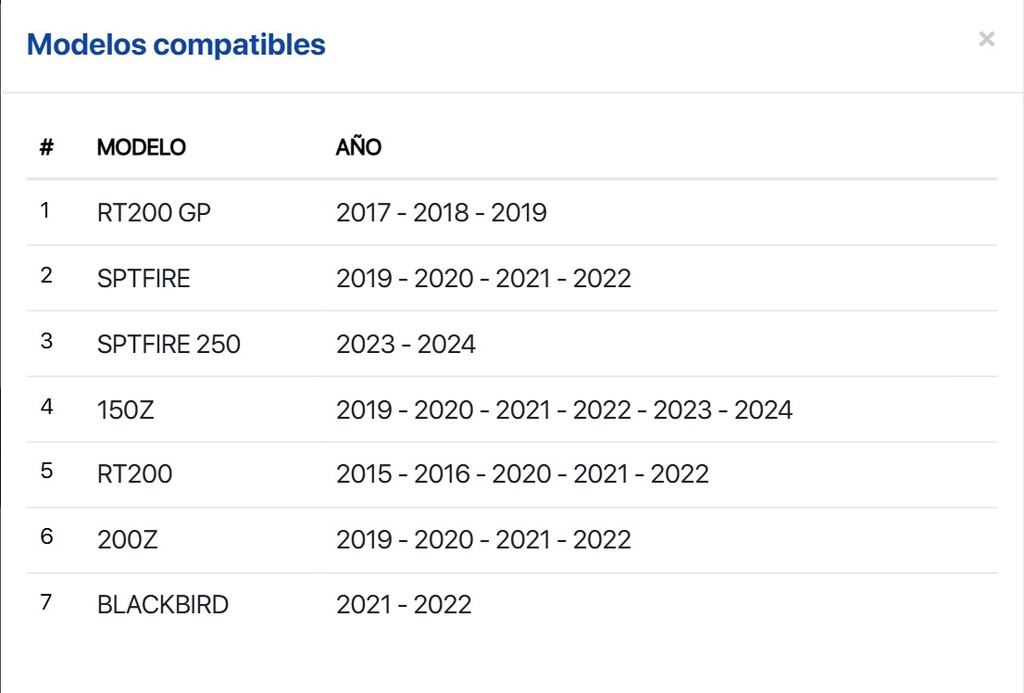1024x693 pixels.
Task: Select the 150Z model row
Action: click(x=126, y=409)
